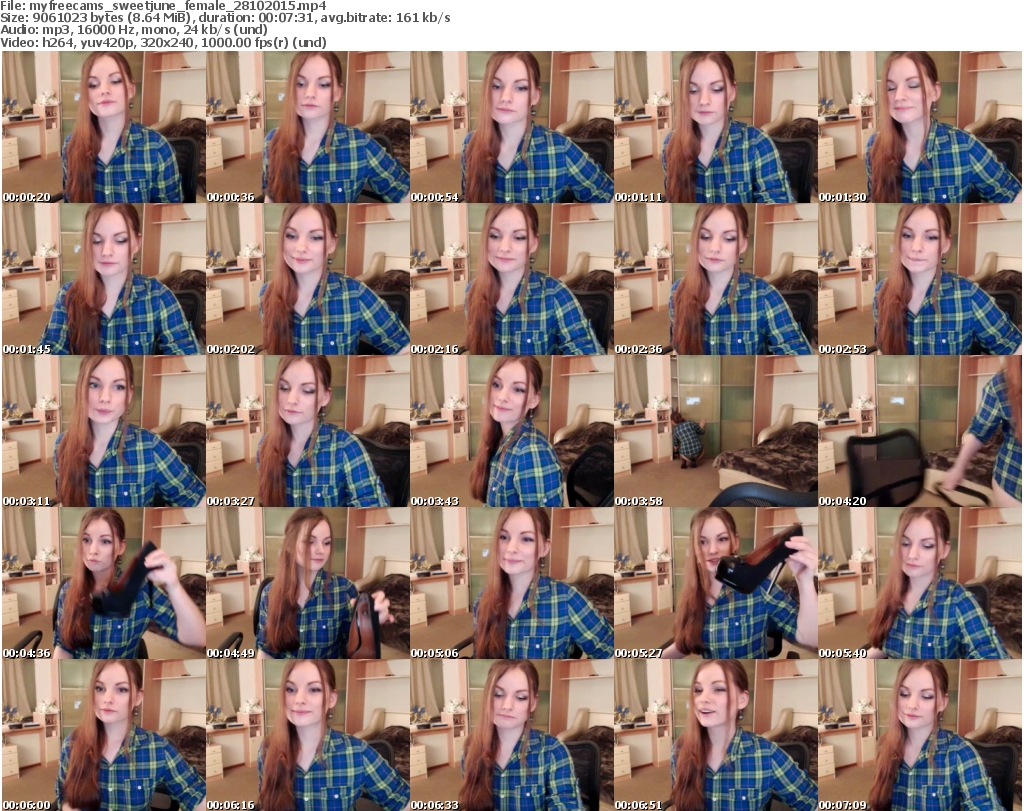Viewport: 1024px width, 811px height.
Task: Pick the blurred chair frame at 00:04:20
Action: [920, 431]
